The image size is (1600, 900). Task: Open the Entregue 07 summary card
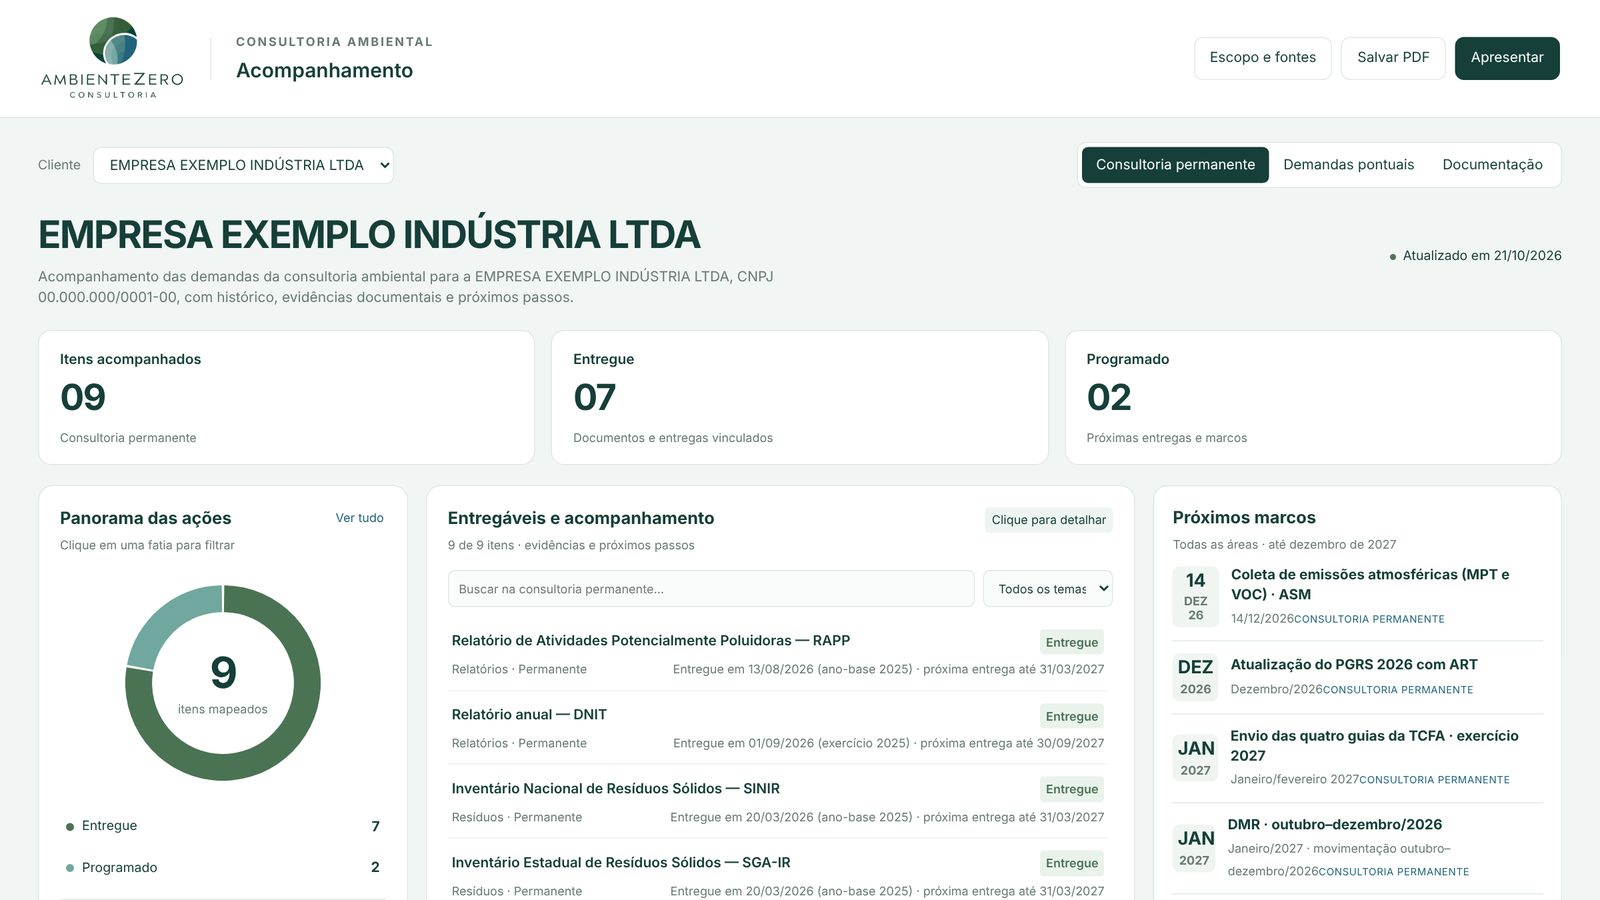(x=799, y=397)
